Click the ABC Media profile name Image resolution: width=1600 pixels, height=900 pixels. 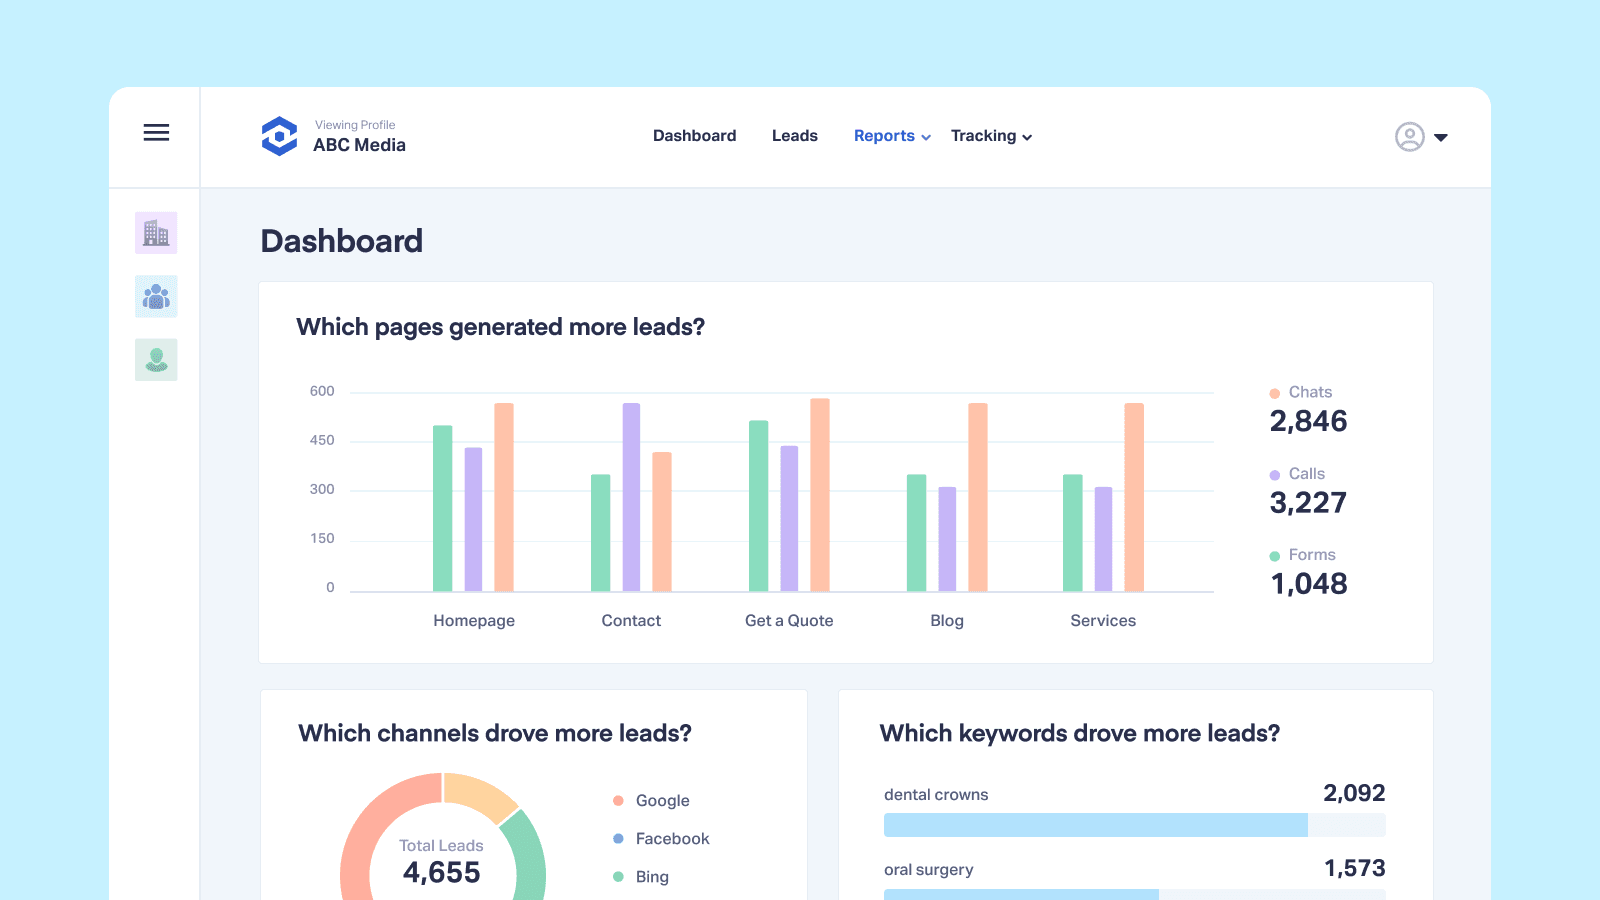click(358, 145)
